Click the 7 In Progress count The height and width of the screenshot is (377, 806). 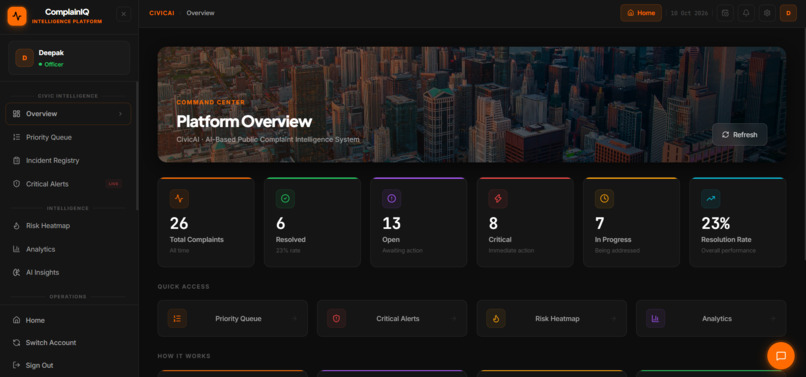tap(600, 223)
